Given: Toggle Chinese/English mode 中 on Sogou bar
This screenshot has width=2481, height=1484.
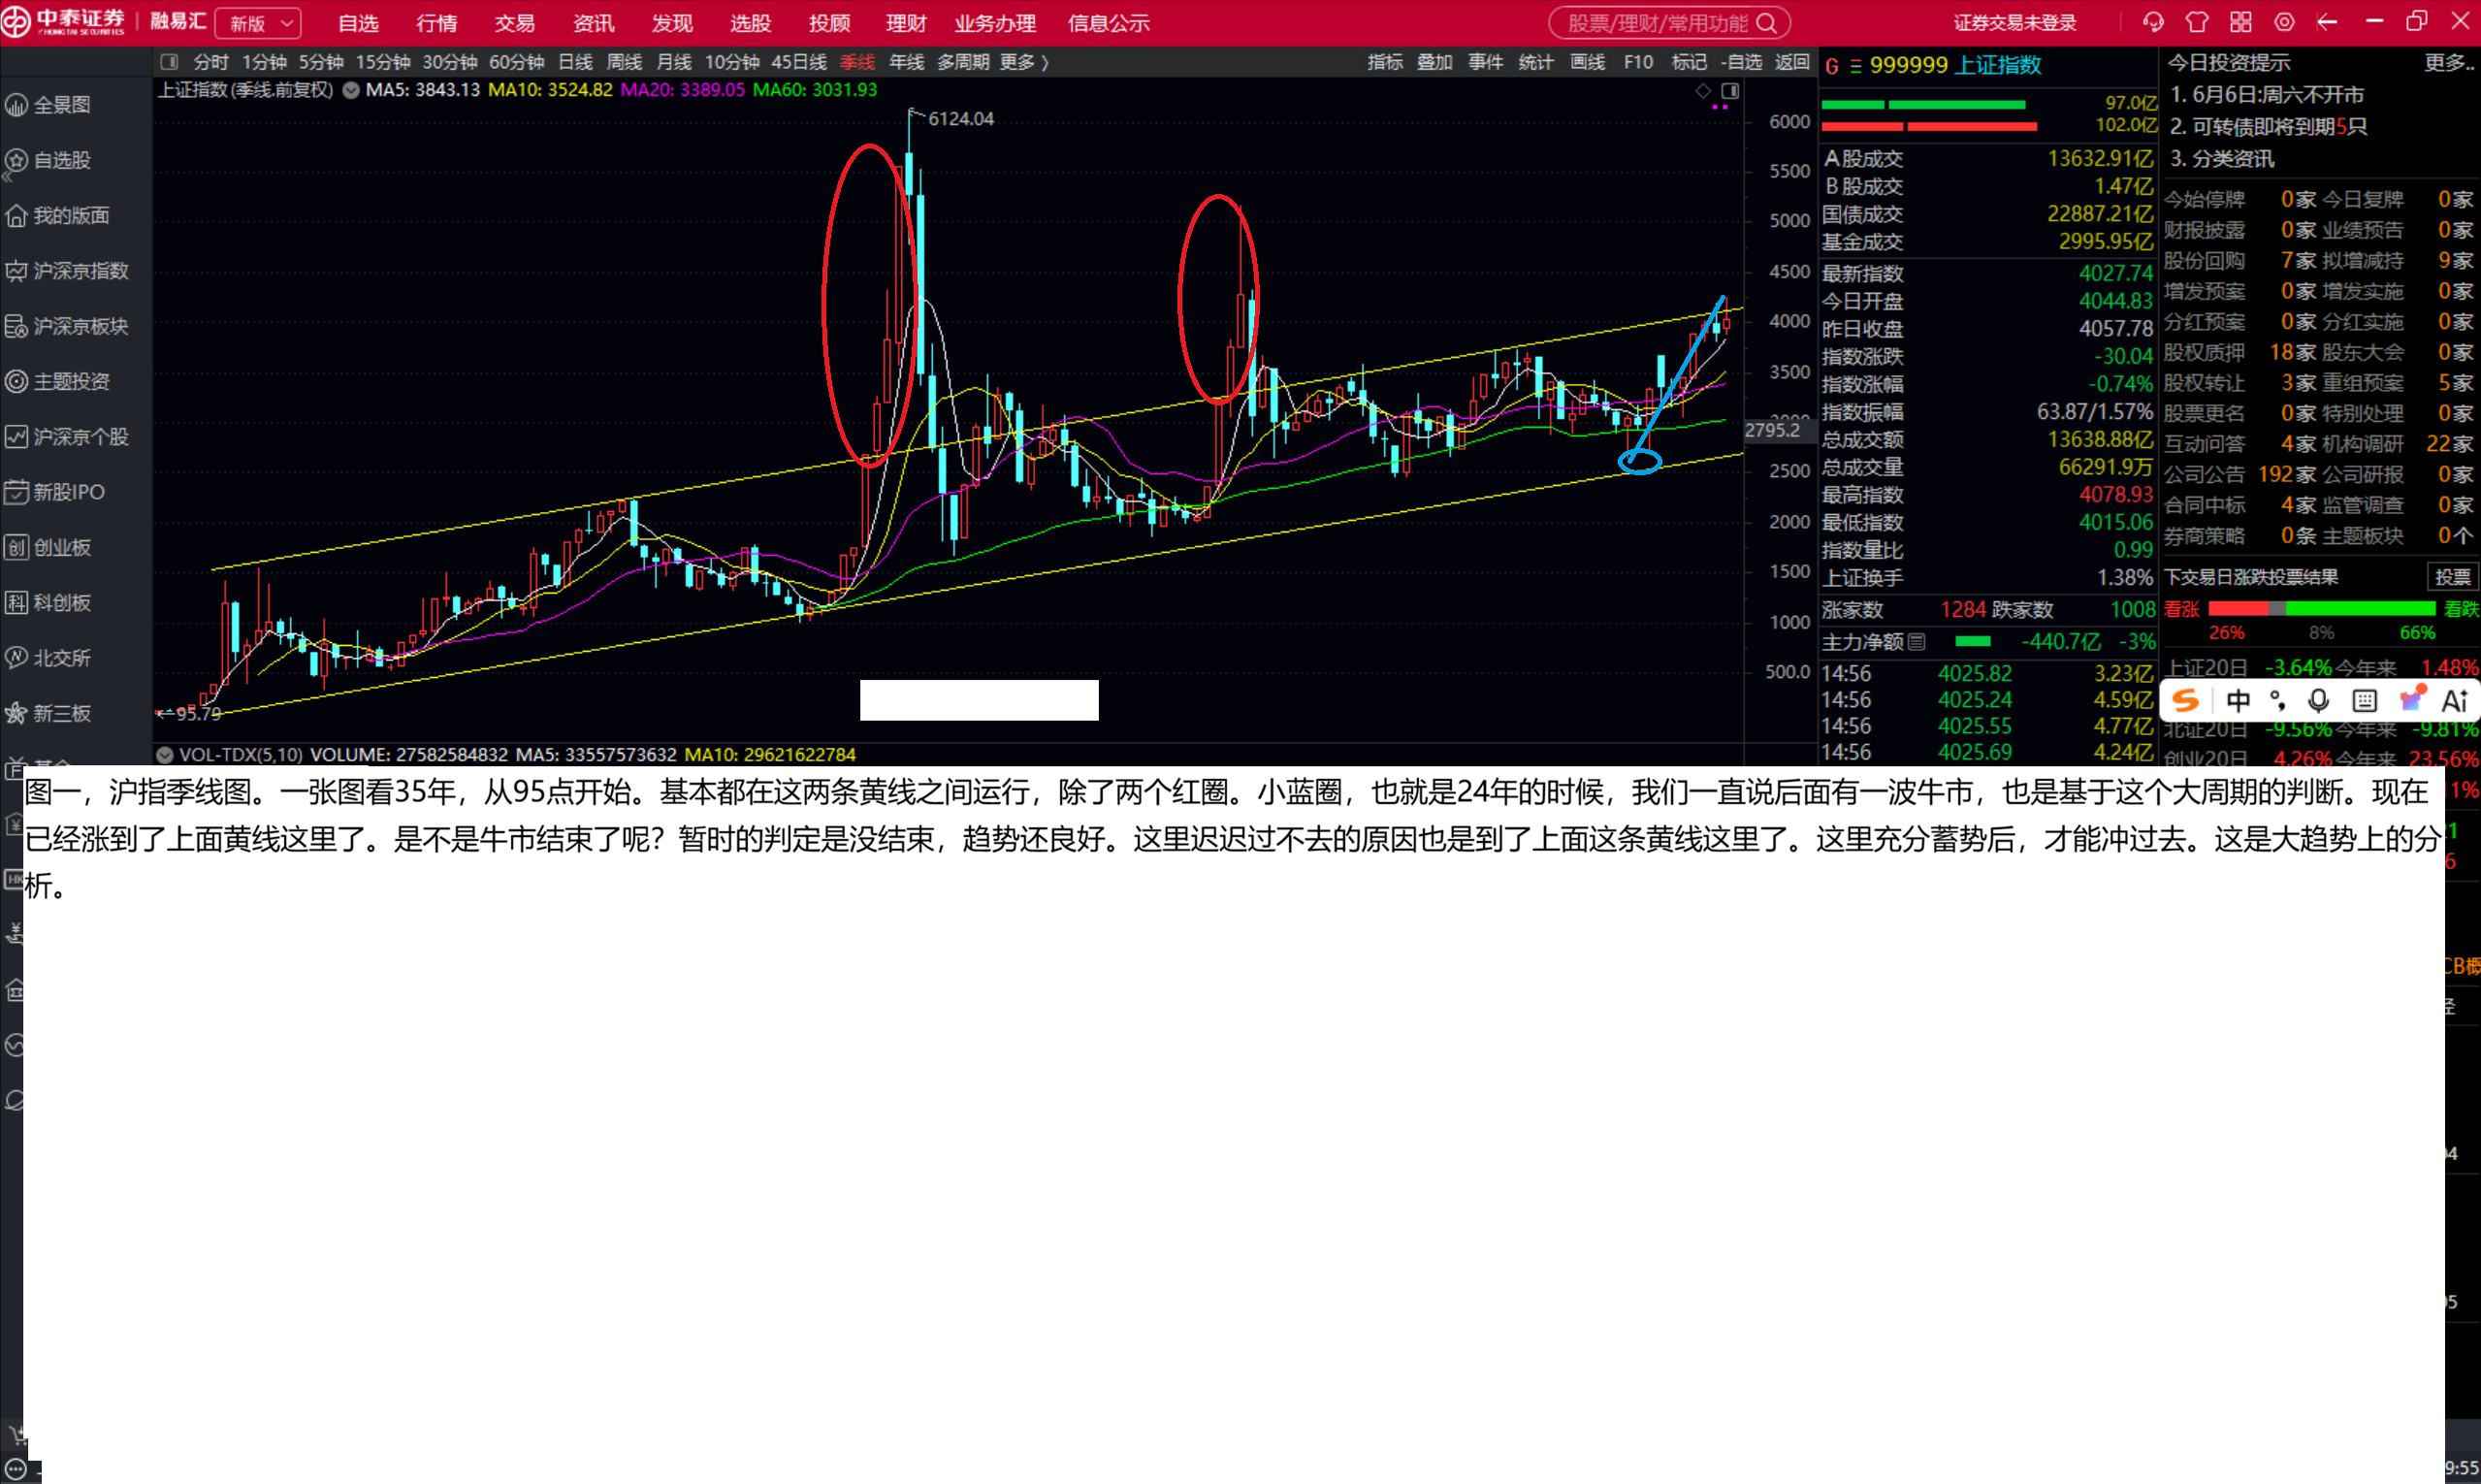Looking at the screenshot, I should point(2238,700).
